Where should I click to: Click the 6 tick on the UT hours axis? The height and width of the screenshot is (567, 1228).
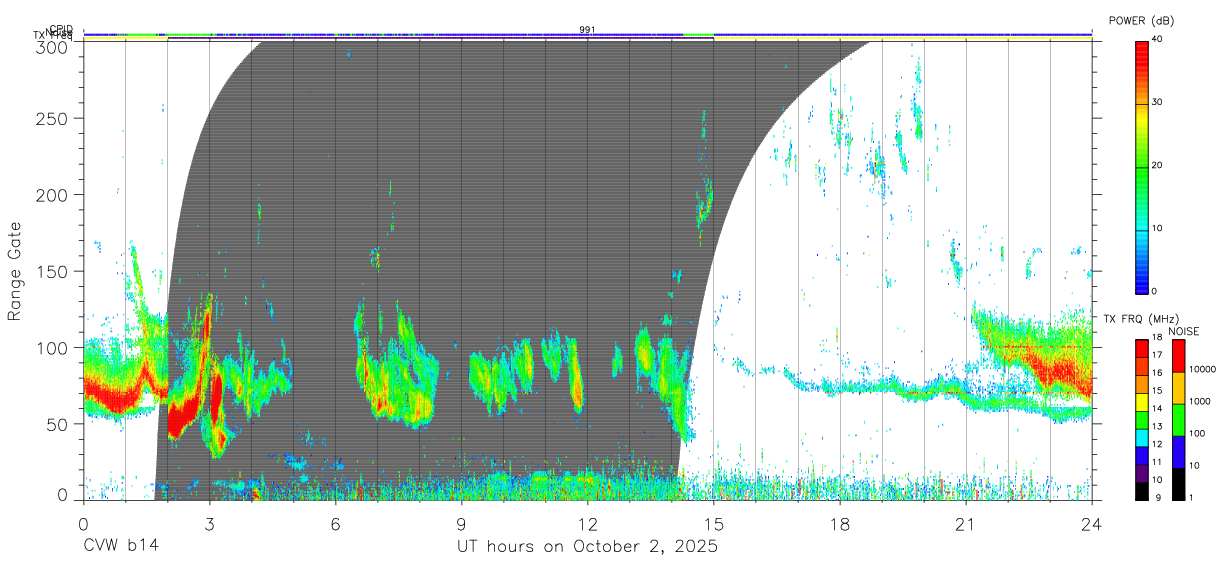point(335,523)
